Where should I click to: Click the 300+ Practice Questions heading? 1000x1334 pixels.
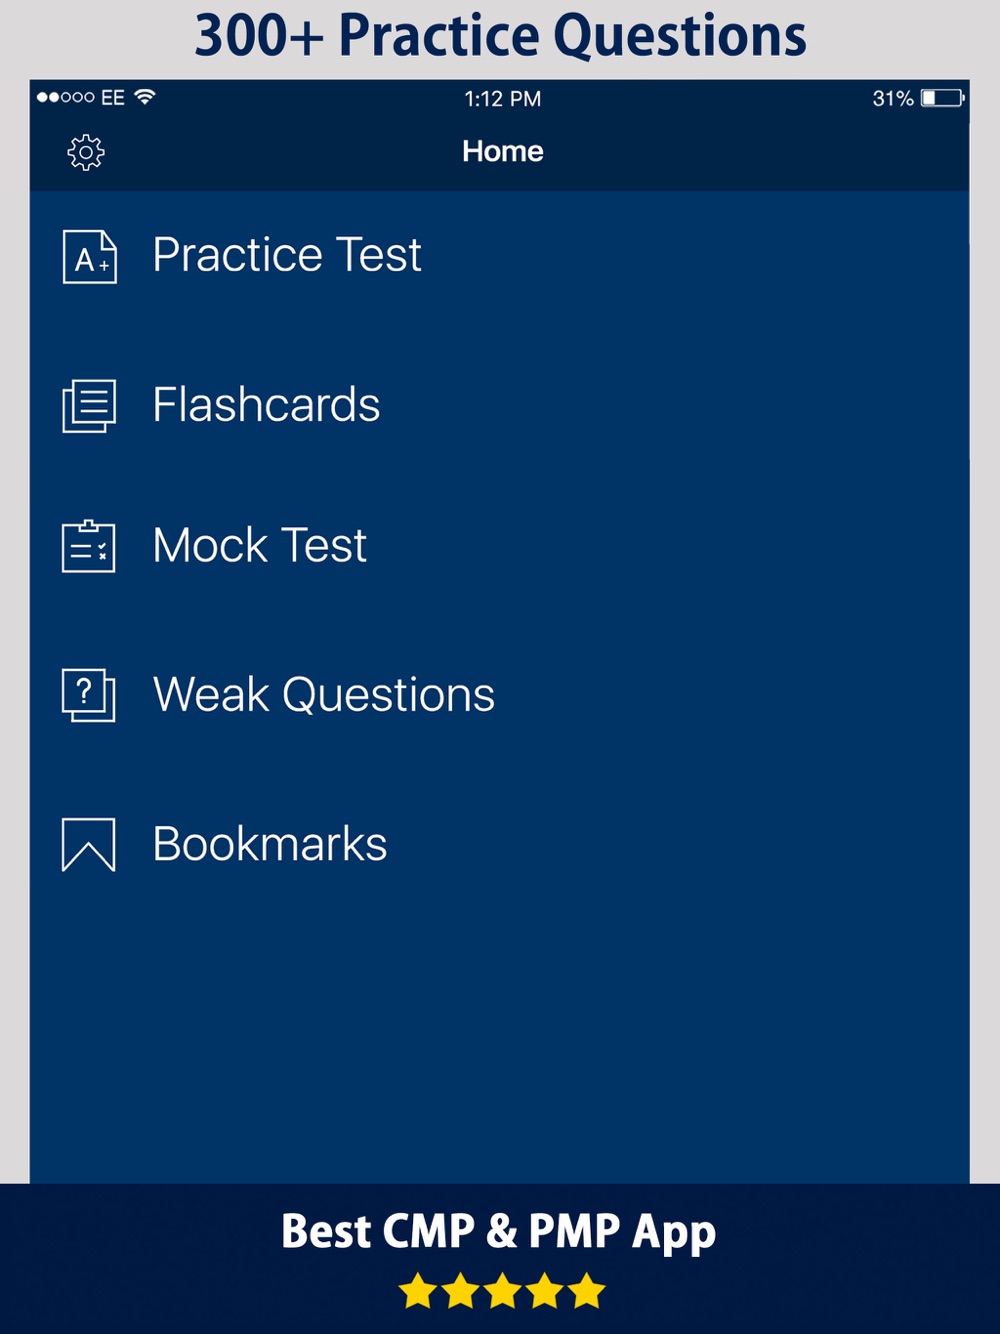(x=500, y=36)
